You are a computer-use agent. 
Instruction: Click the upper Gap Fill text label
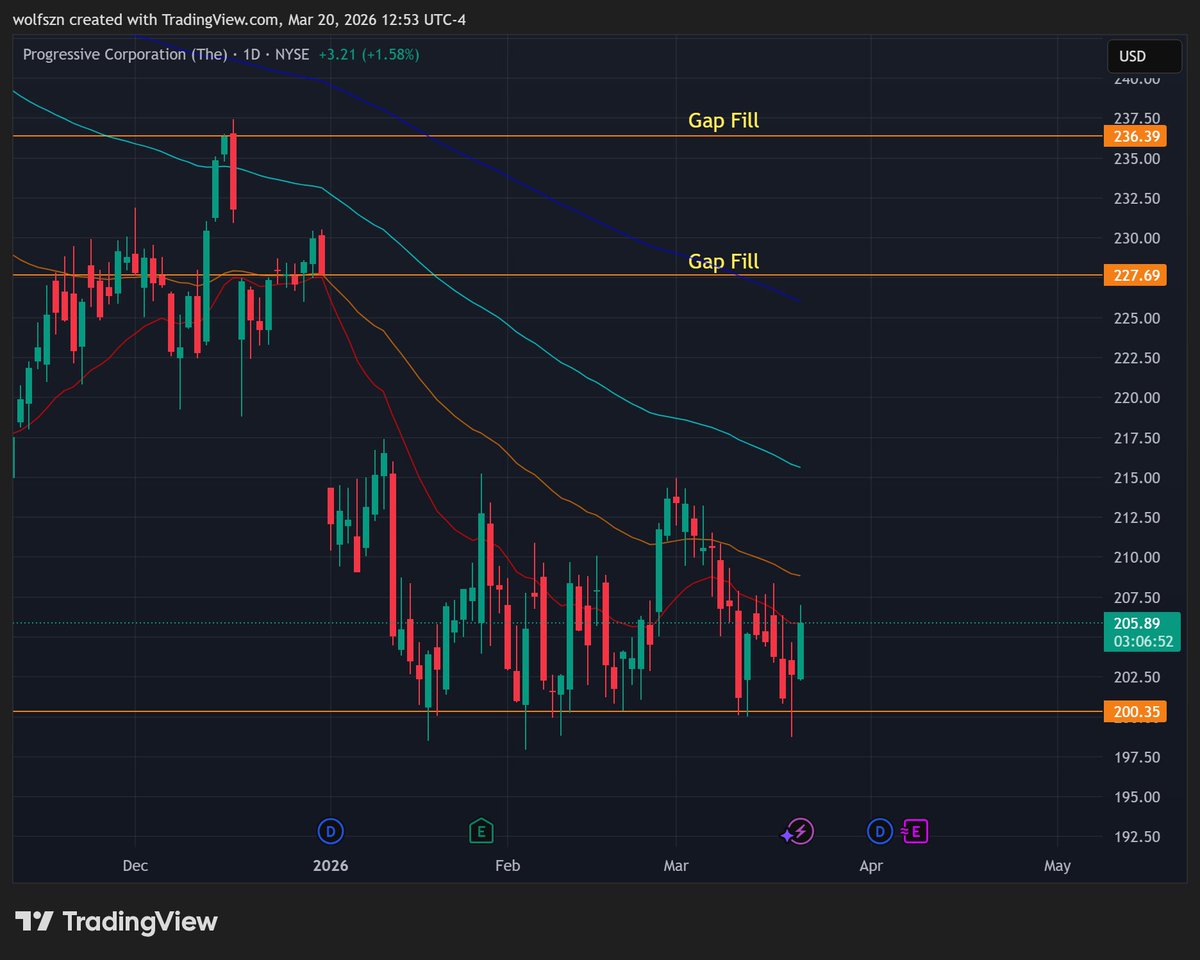(x=723, y=120)
